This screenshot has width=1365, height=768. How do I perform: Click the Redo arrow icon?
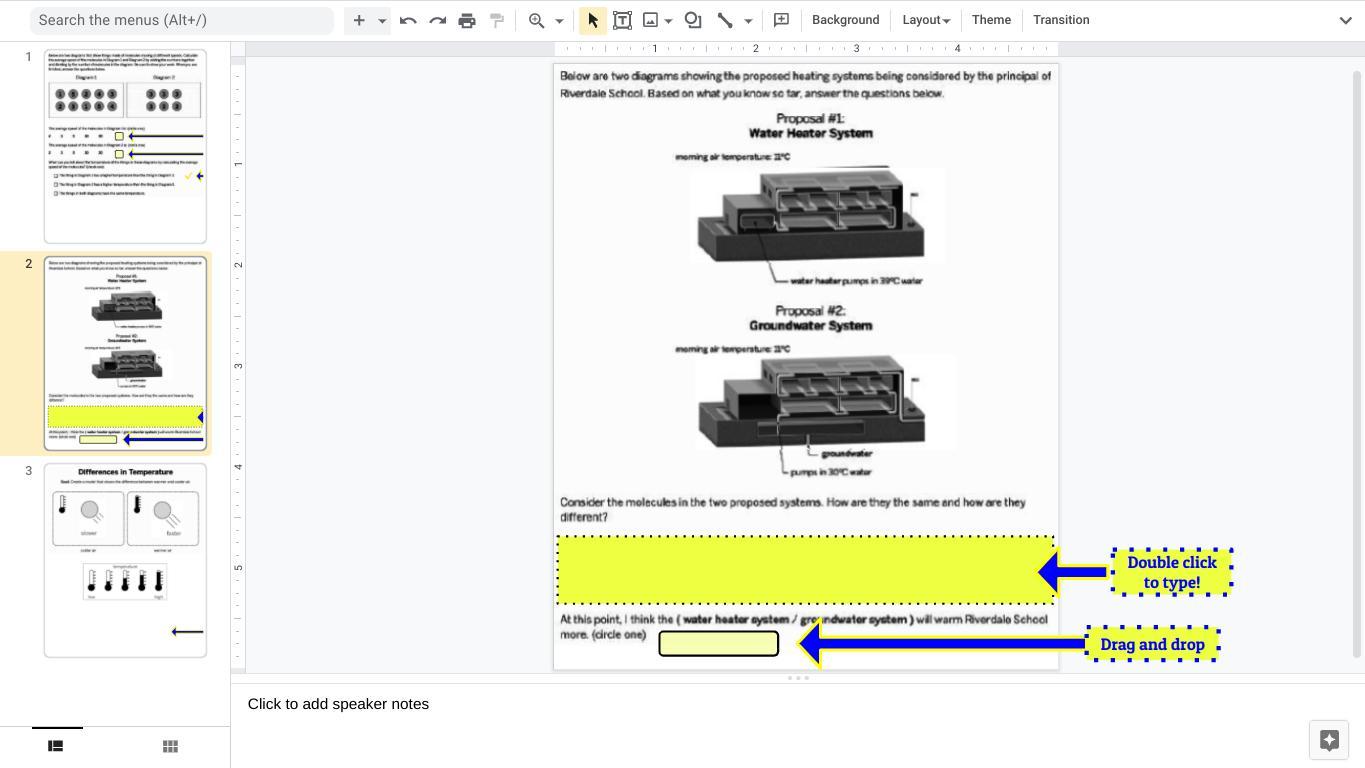(x=437, y=20)
